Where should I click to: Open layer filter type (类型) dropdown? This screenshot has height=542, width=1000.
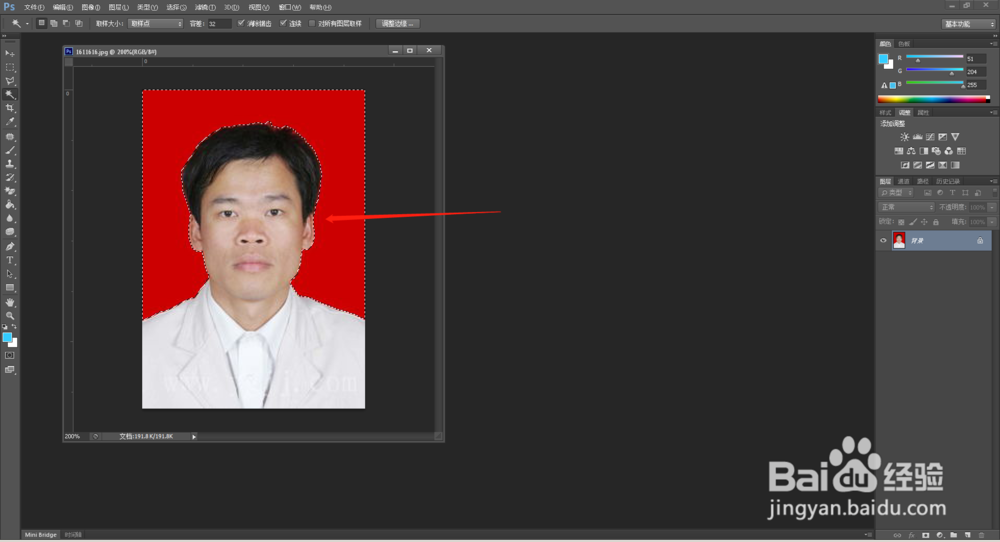(x=896, y=193)
